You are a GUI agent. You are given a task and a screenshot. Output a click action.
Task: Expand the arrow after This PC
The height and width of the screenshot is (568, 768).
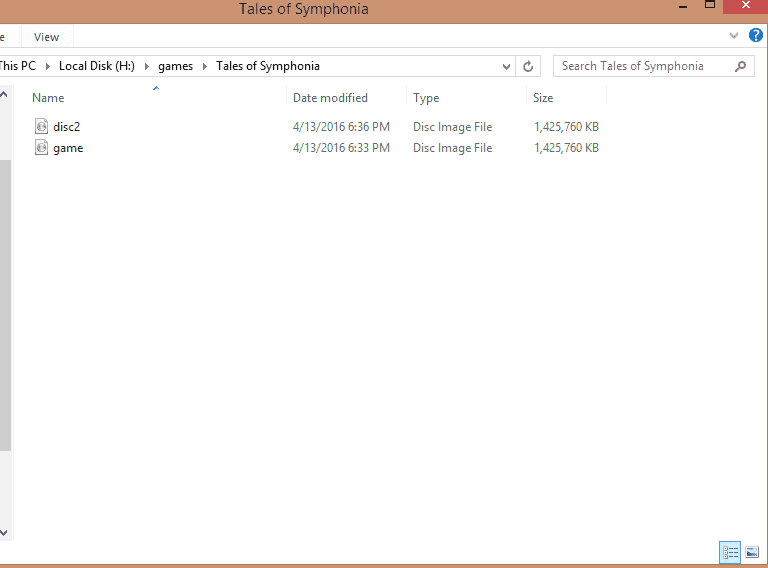(48, 66)
